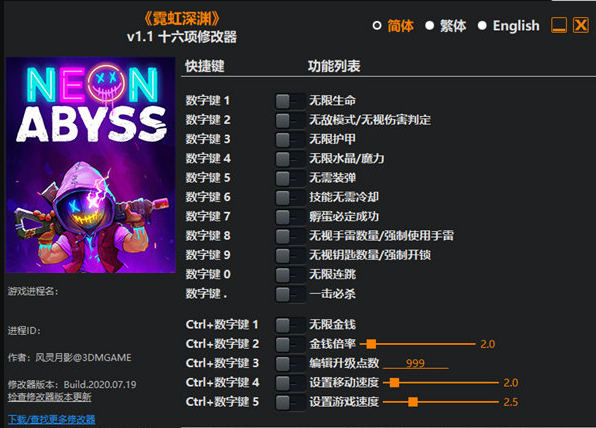Open 检查修改器版本更新 link

pyautogui.click(x=49, y=397)
